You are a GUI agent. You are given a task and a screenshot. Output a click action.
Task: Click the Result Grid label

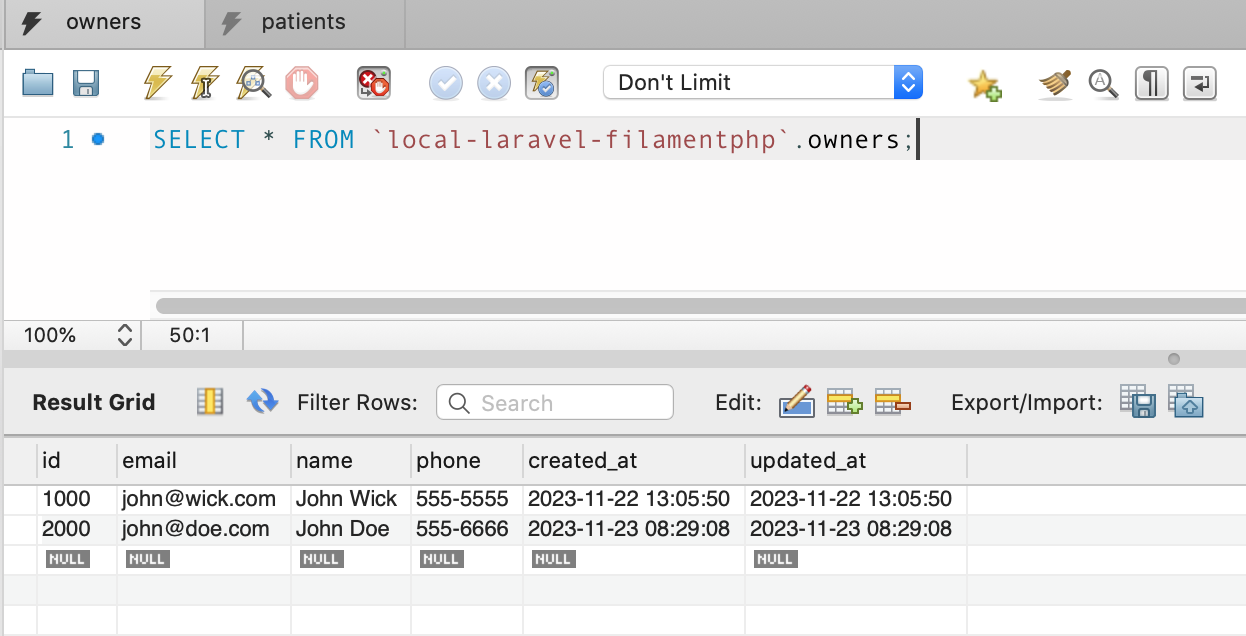(x=94, y=403)
